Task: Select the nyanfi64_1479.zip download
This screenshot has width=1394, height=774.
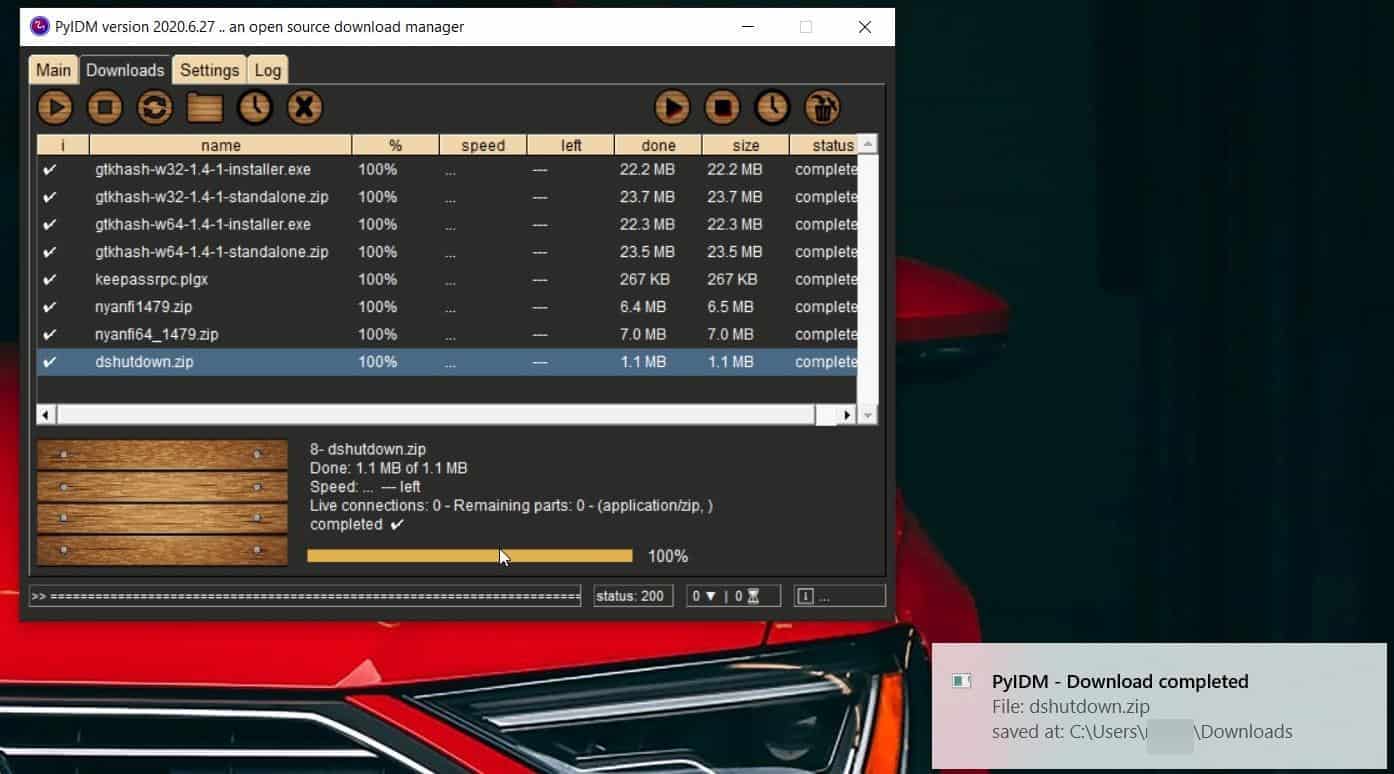Action: click(447, 334)
